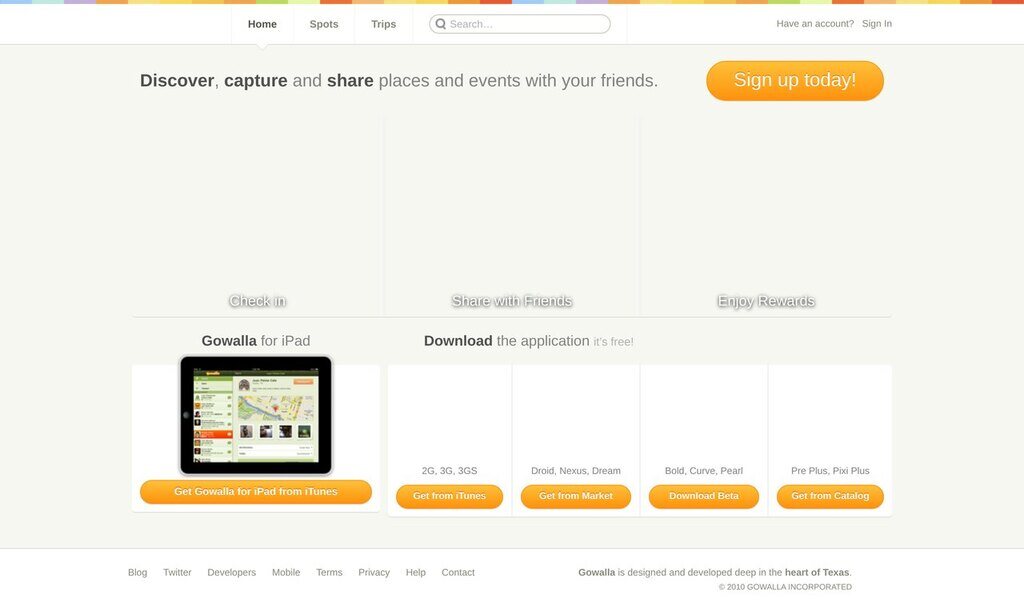Open the Privacy footer link

tap(374, 572)
